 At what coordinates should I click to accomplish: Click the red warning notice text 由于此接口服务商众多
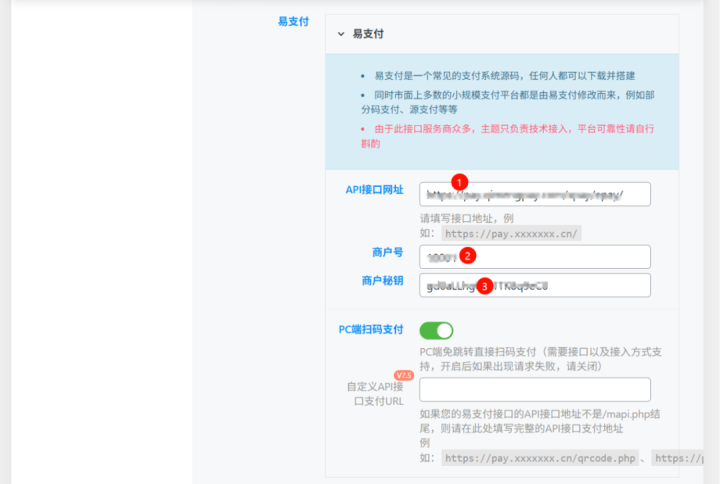tap(507, 136)
